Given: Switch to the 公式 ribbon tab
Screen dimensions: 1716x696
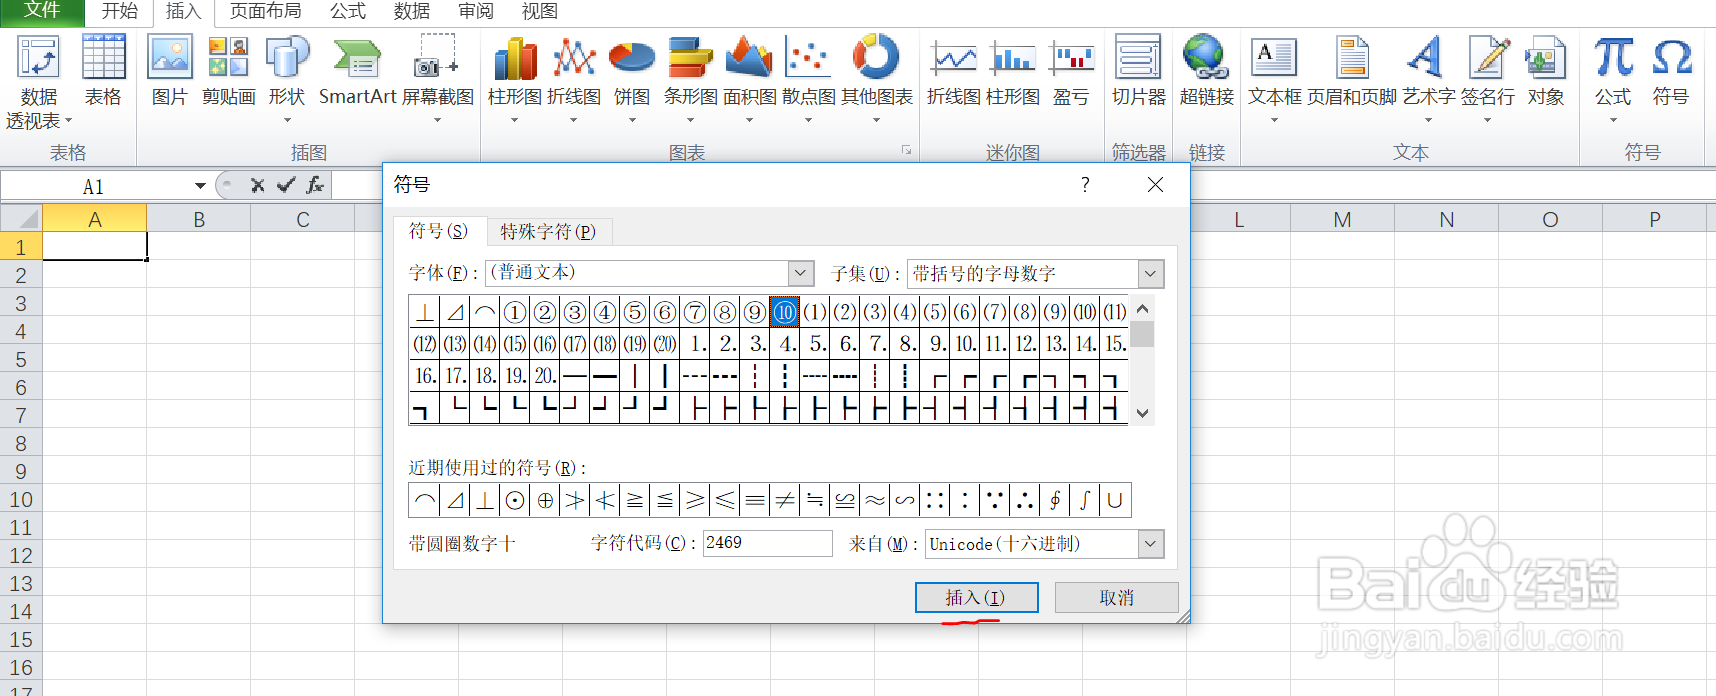Looking at the screenshot, I should (348, 11).
